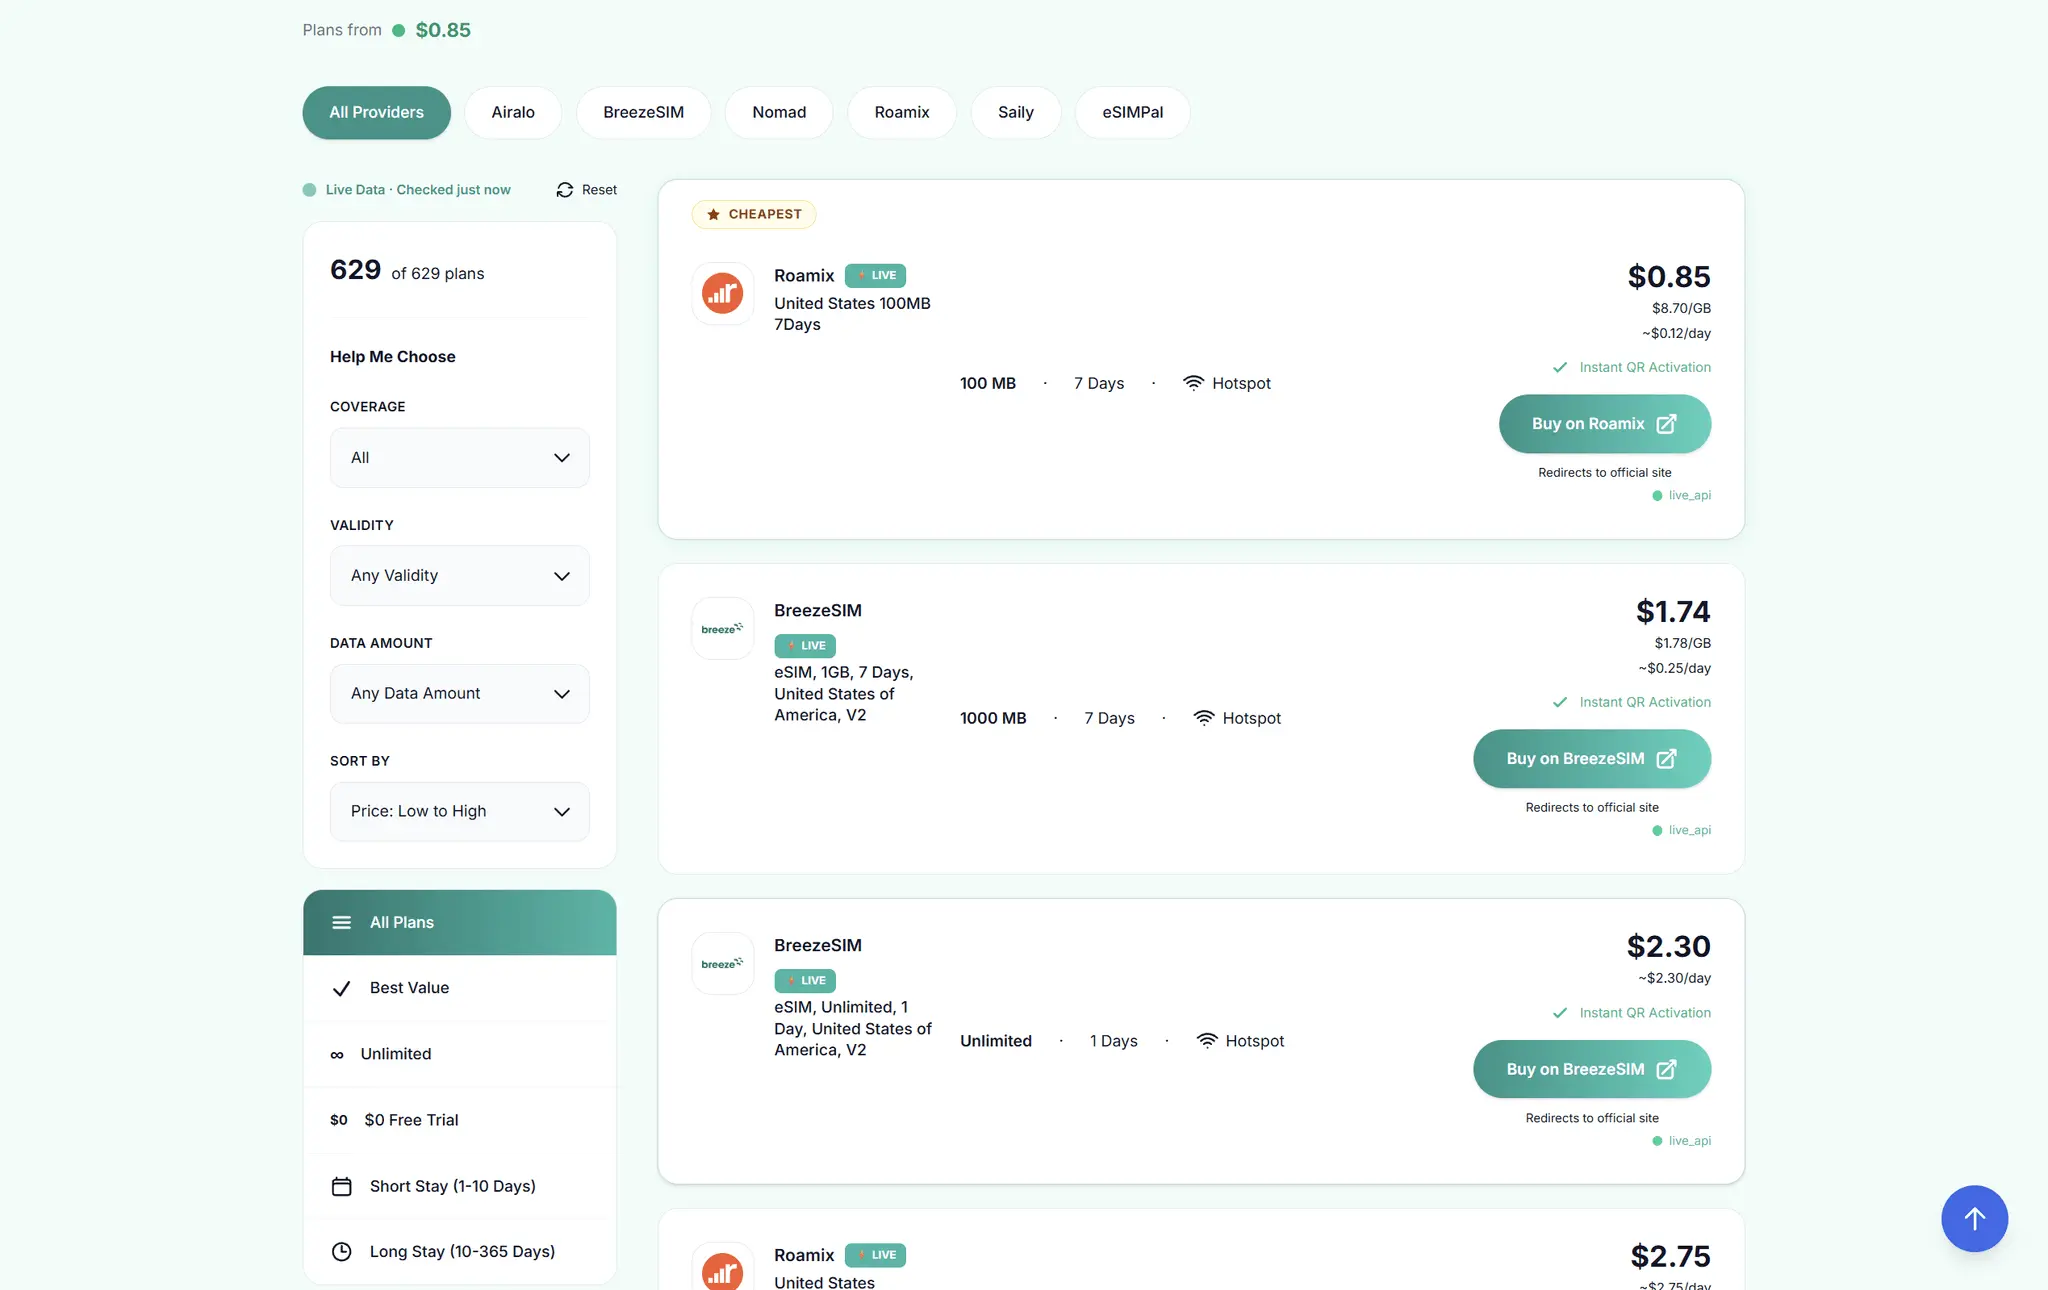
Task: Click the $0.85 price in Roamix card
Action: [x=1669, y=277]
